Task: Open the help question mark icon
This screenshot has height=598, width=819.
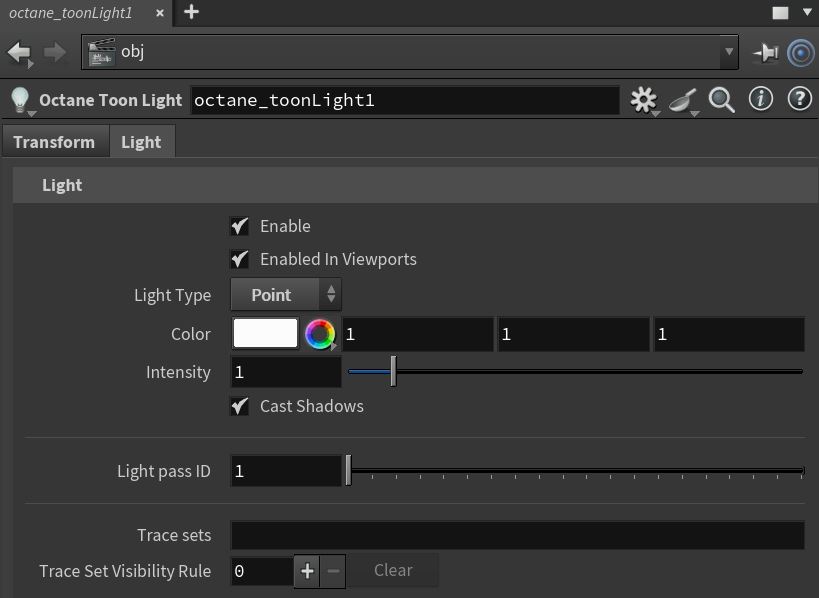Action: (x=799, y=99)
